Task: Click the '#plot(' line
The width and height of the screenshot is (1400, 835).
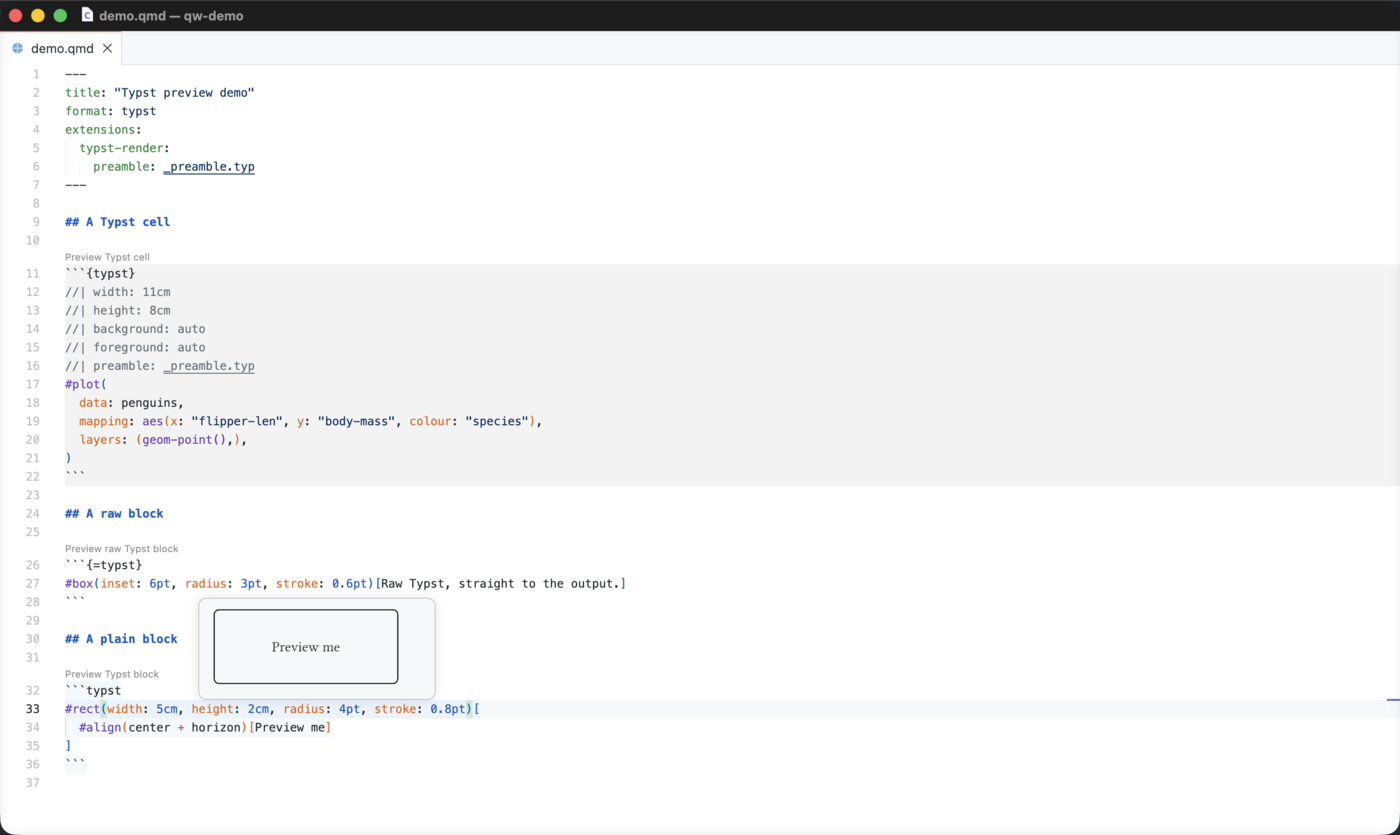Action: tap(86, 384)
